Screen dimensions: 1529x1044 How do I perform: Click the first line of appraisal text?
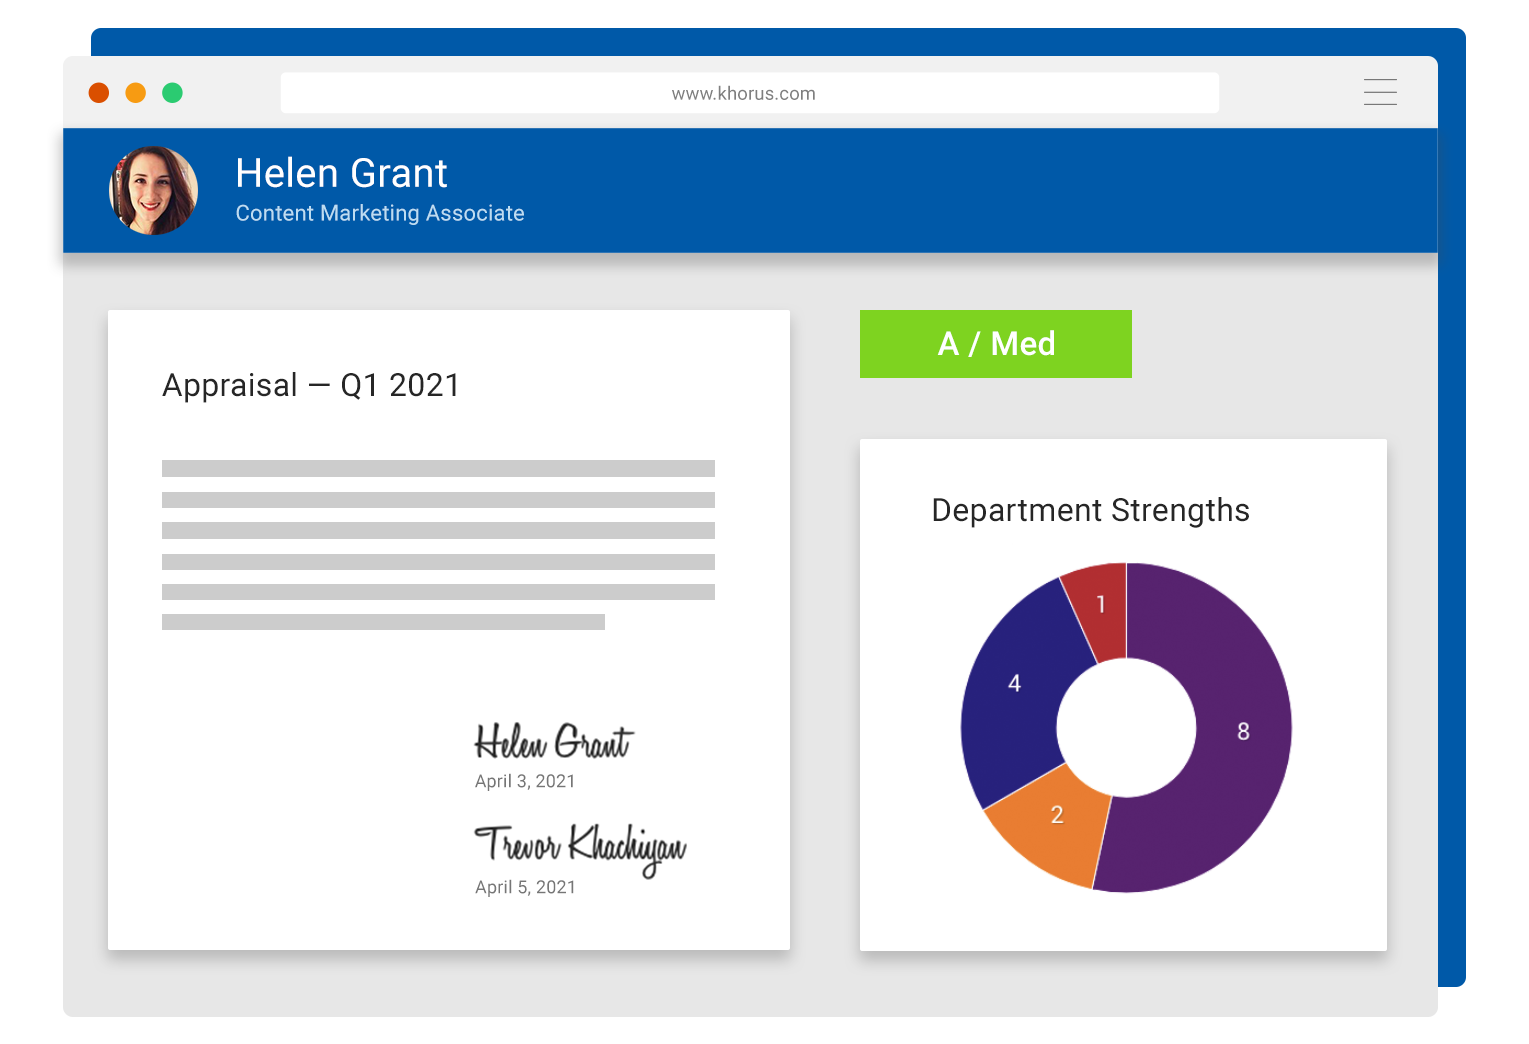[x=438, y=468]
